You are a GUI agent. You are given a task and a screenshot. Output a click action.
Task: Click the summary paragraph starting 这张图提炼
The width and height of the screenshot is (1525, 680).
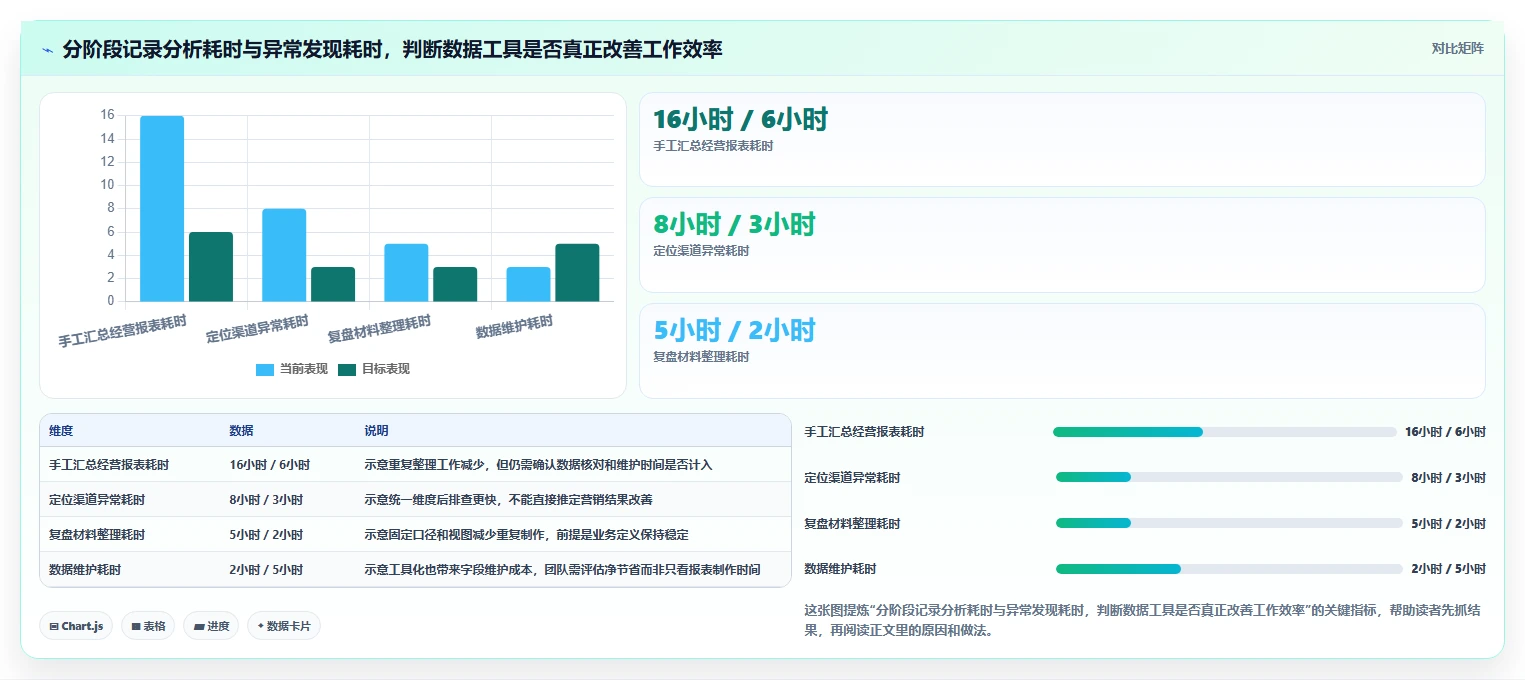(1142, 620)
